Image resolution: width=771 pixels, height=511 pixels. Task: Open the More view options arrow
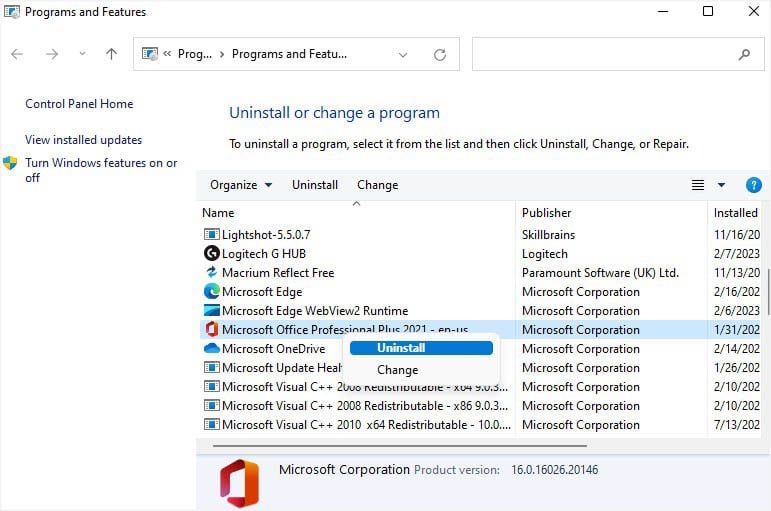point(721,185)
